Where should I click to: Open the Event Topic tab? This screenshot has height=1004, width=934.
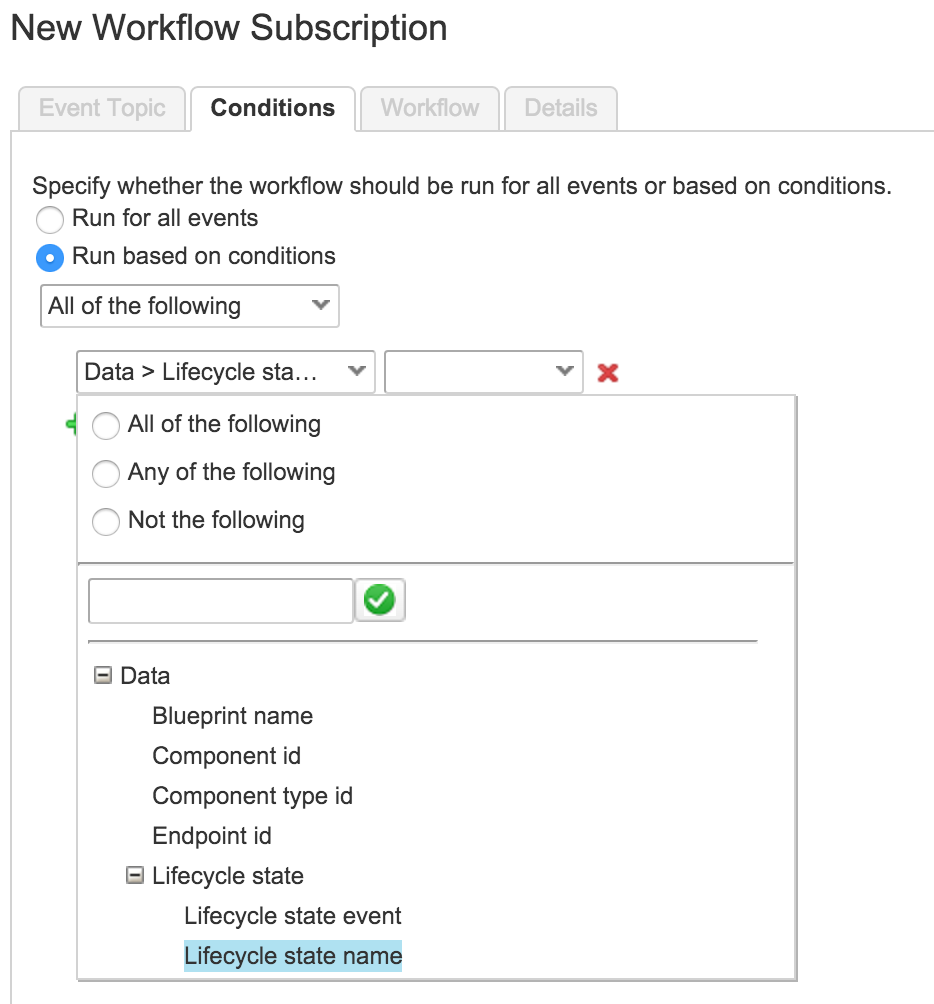101,108
